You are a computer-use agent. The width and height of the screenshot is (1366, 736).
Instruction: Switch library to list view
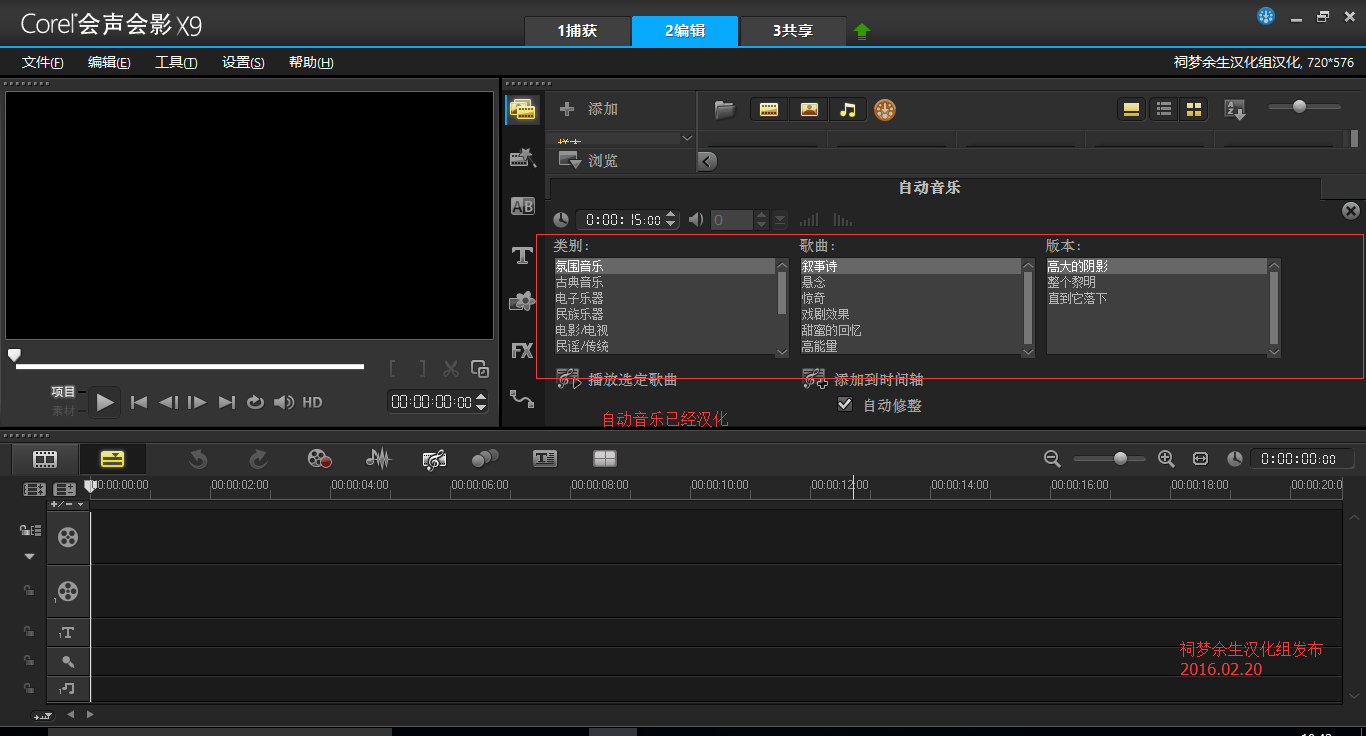[x=1164, y=109]
